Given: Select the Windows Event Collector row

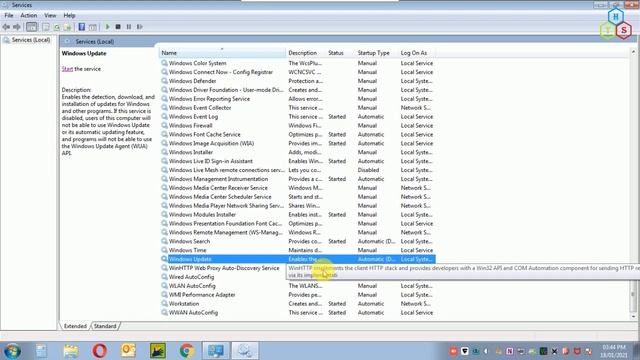Looking at the screenshot, I should pyautogui.click(x=298, y=108).
